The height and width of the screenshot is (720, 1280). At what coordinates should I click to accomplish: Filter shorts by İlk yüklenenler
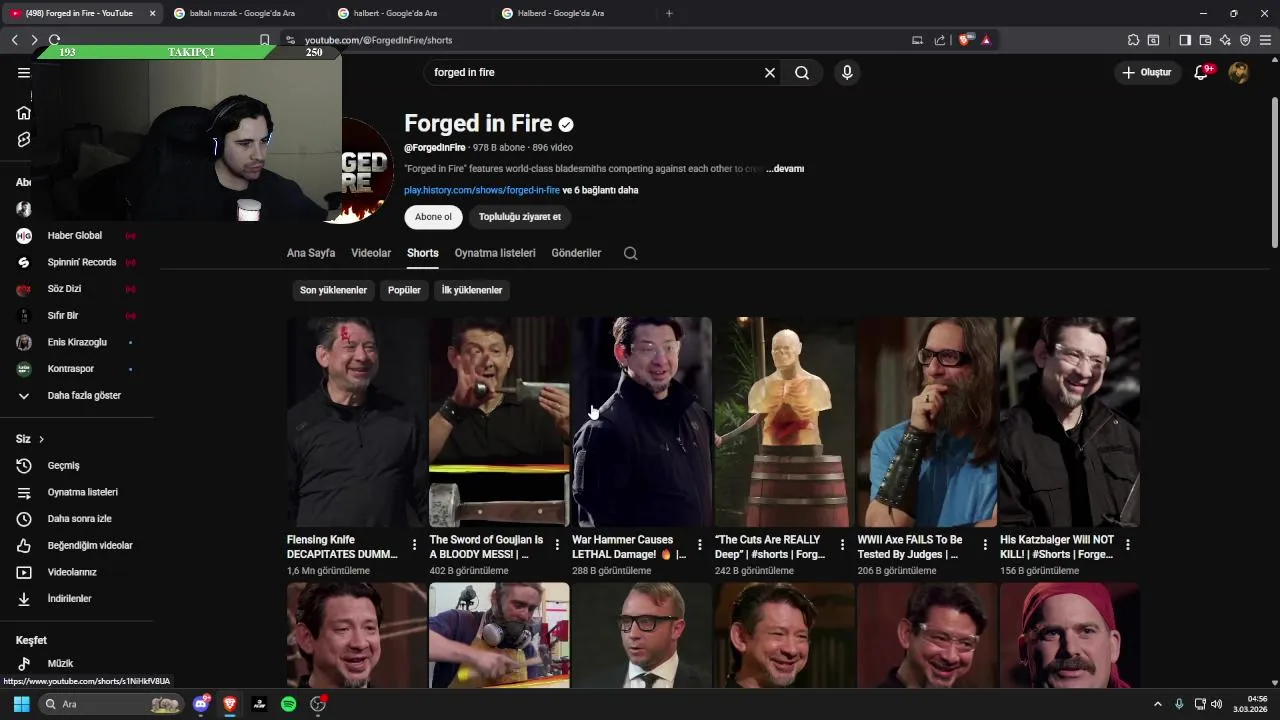(472, 290)
